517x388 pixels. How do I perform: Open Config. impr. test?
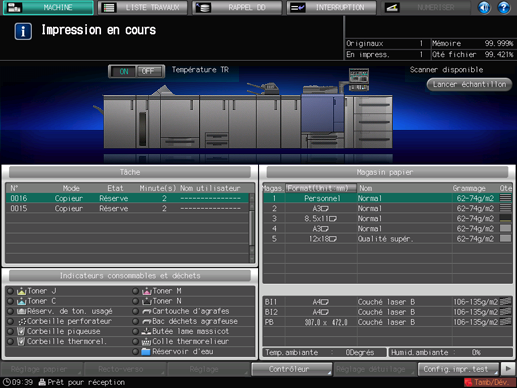458,369
